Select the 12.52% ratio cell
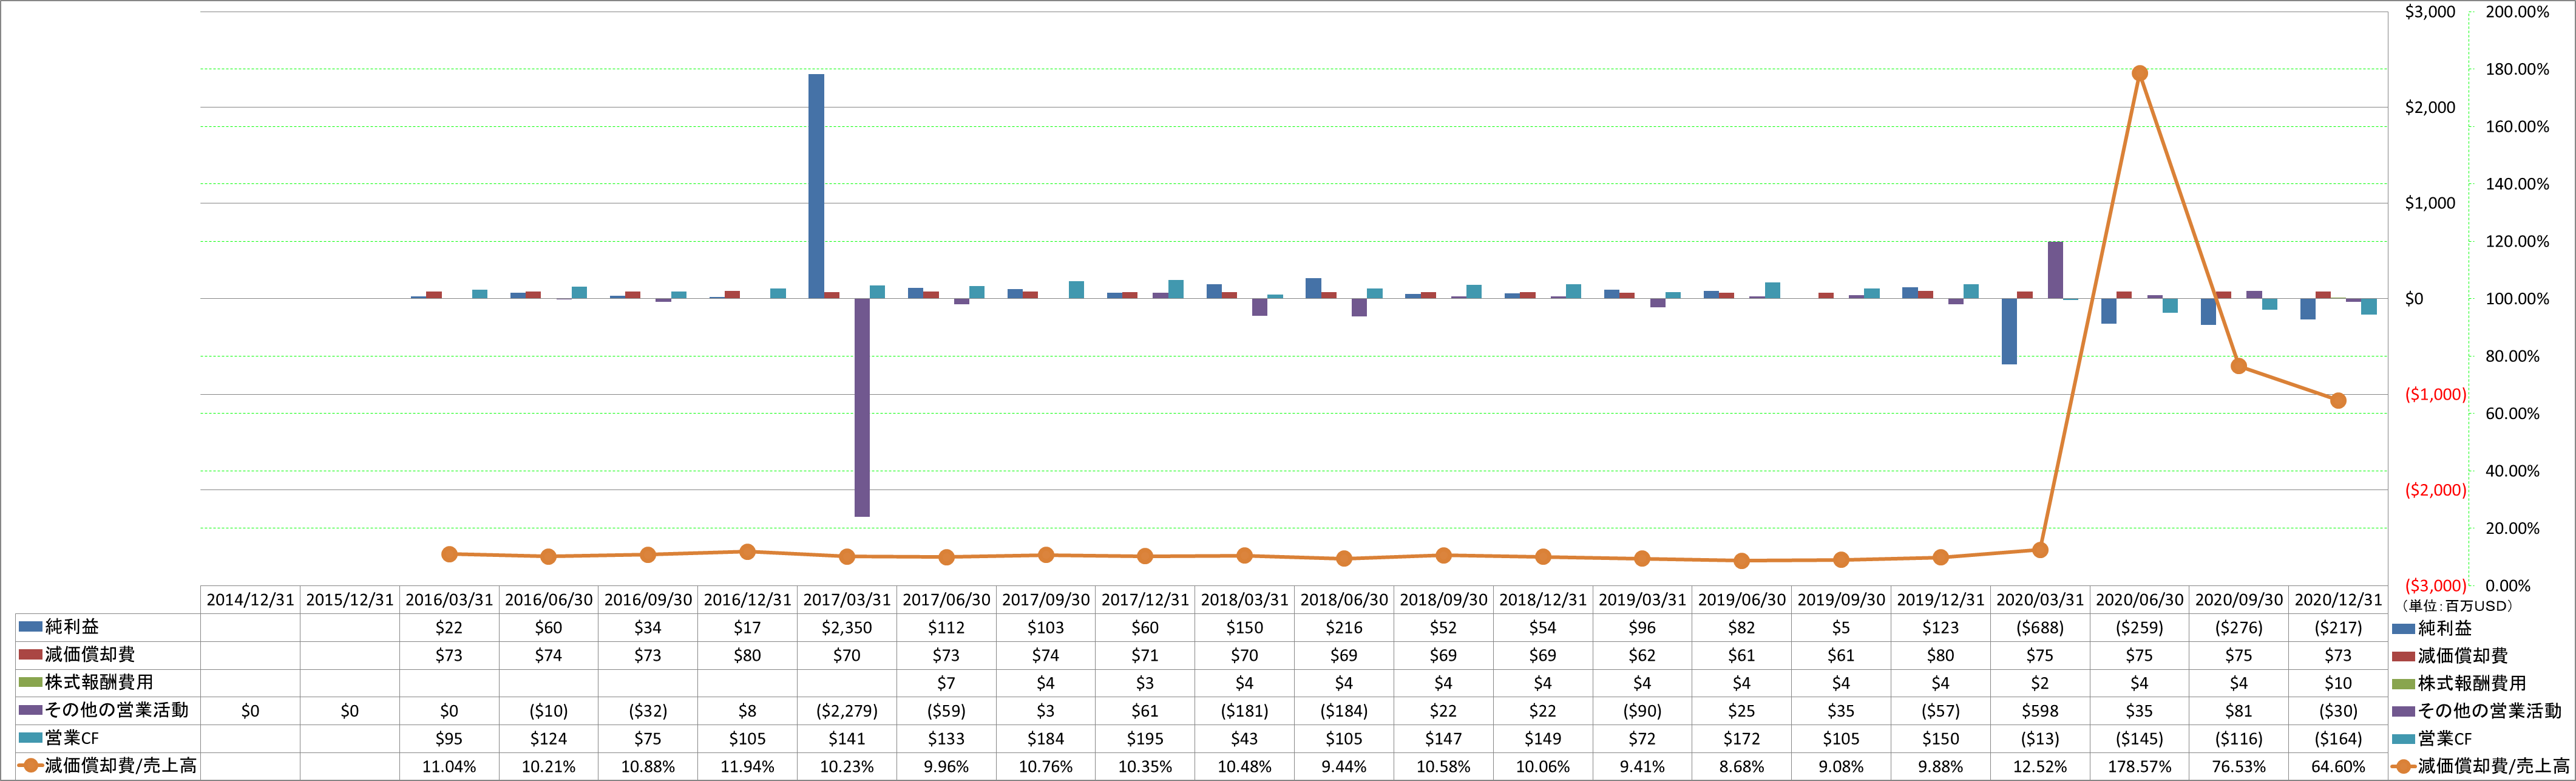This screenshot has height=781, width=2576. tap(2040, 767)
